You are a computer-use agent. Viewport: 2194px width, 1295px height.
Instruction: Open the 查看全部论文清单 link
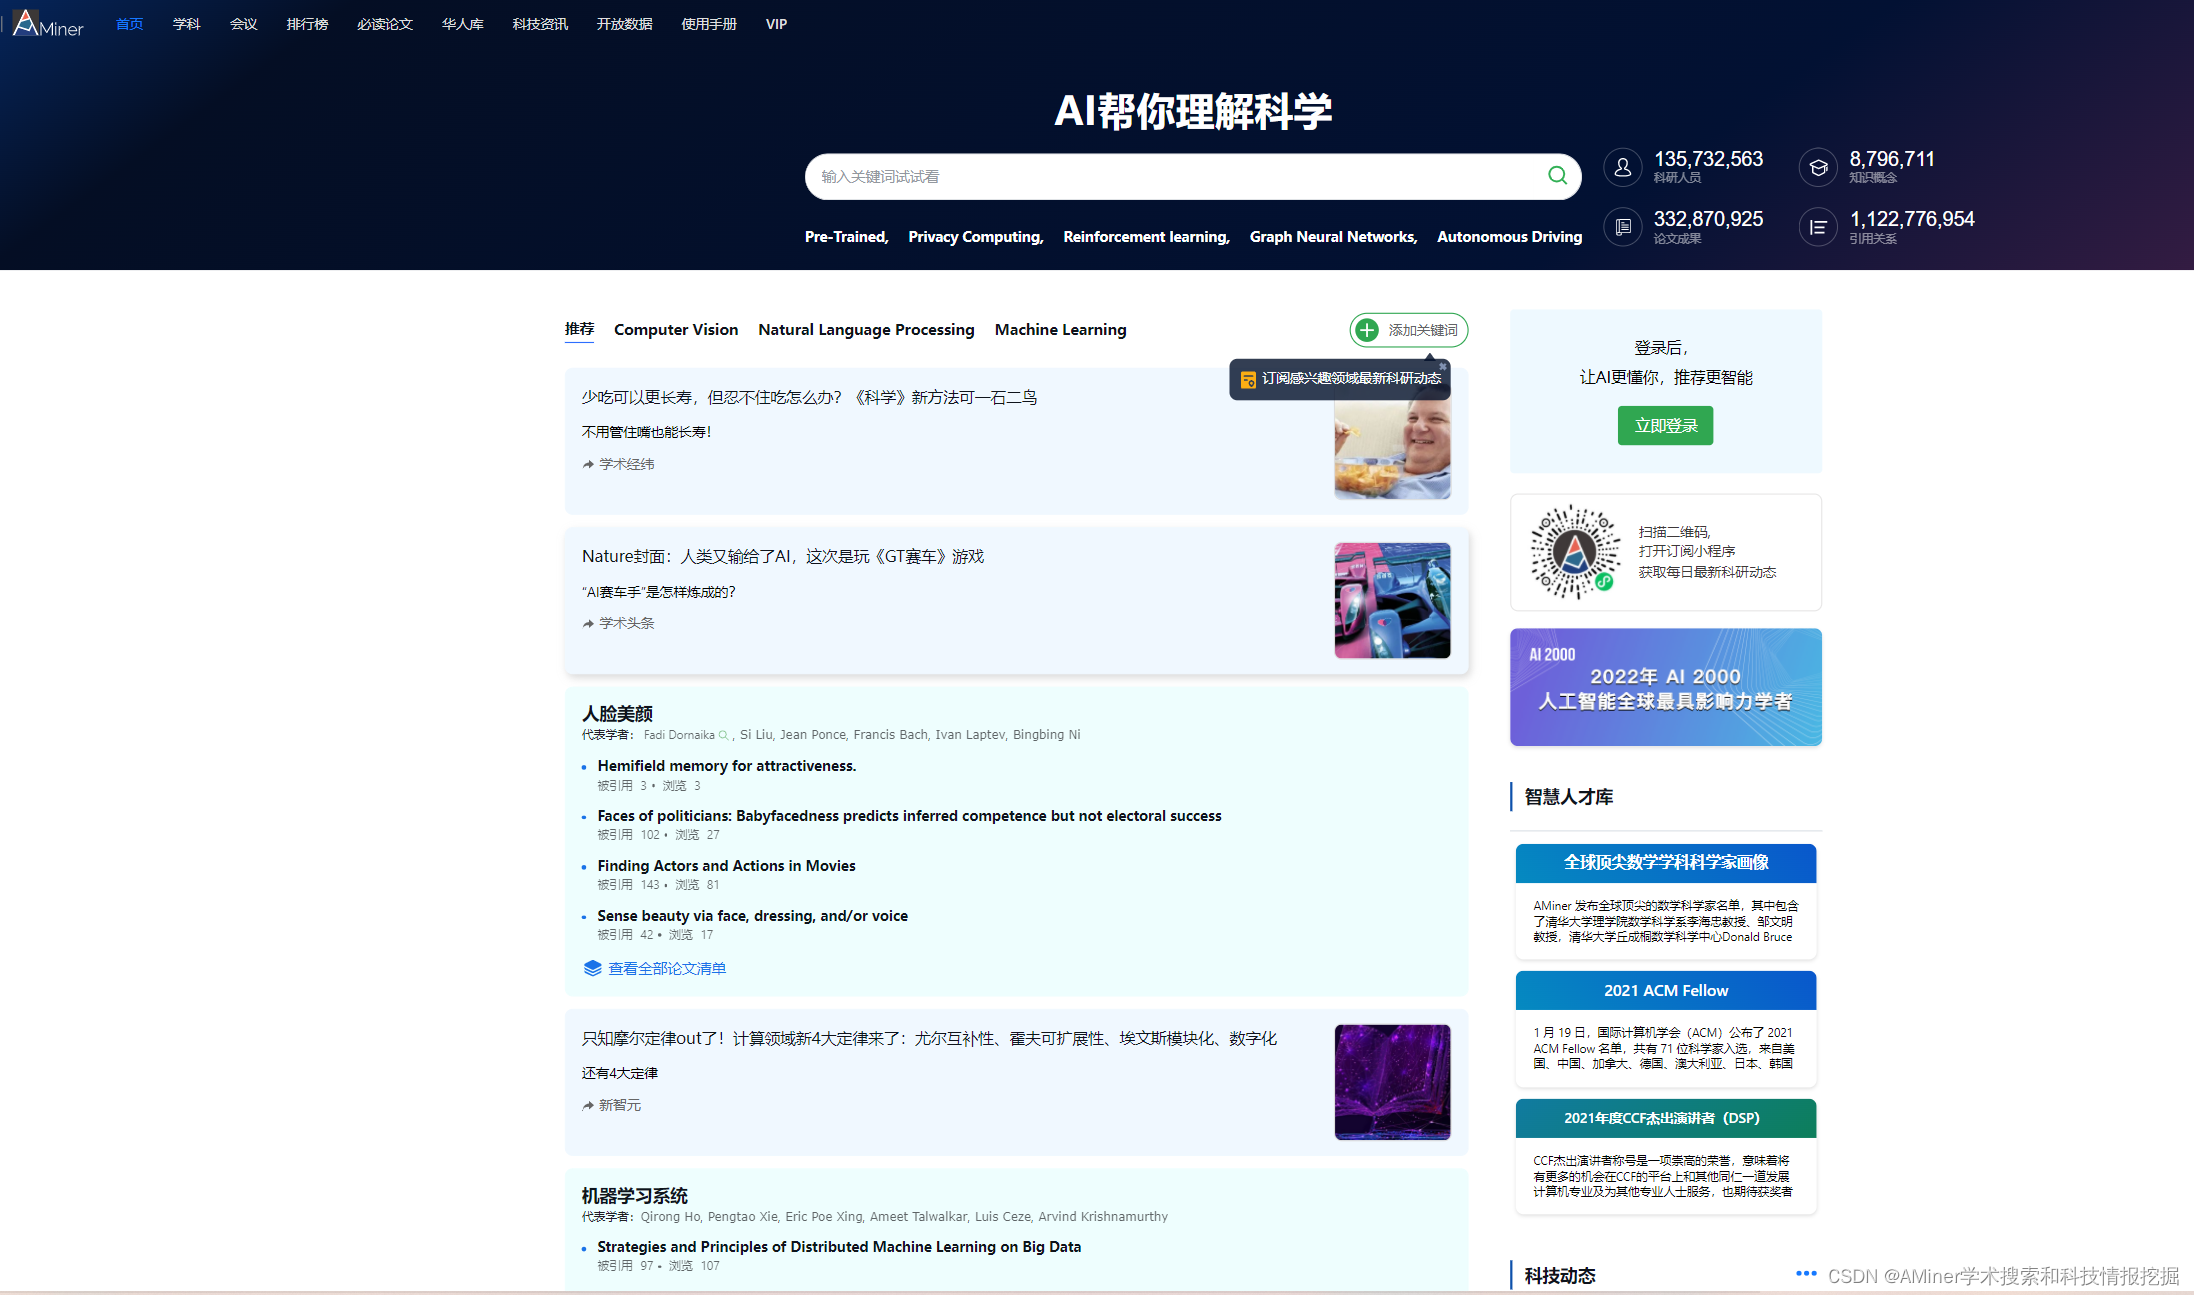pyautogui.click(x=666, y=967)
